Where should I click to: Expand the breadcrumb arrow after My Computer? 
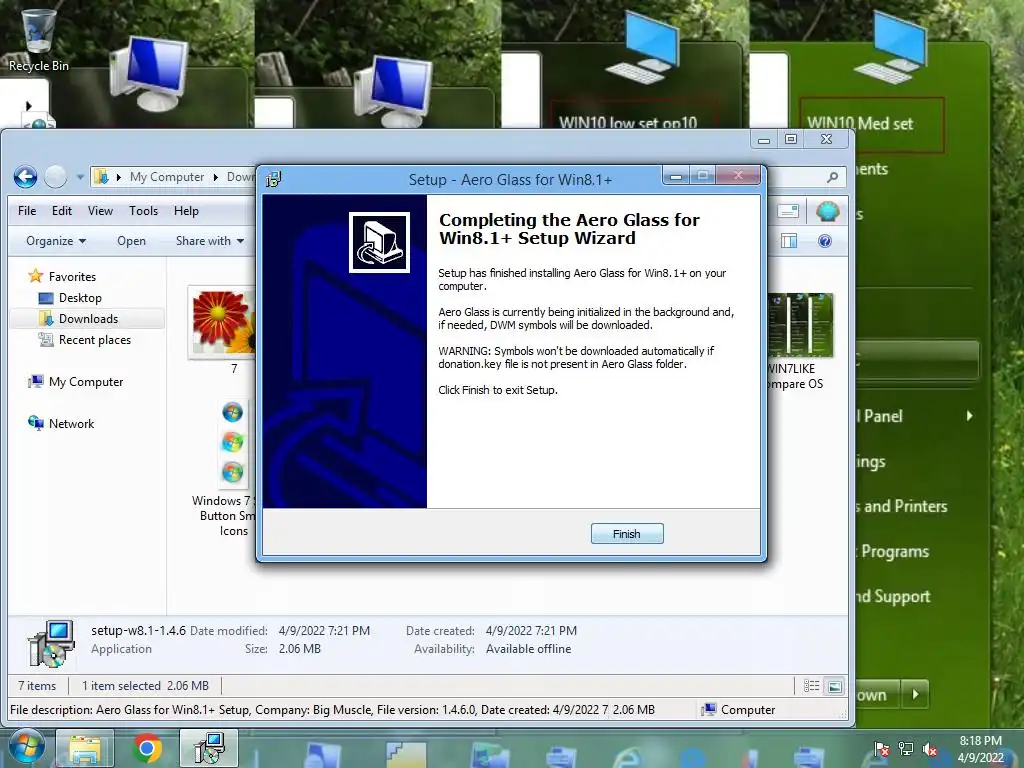[x=216, y=177]
